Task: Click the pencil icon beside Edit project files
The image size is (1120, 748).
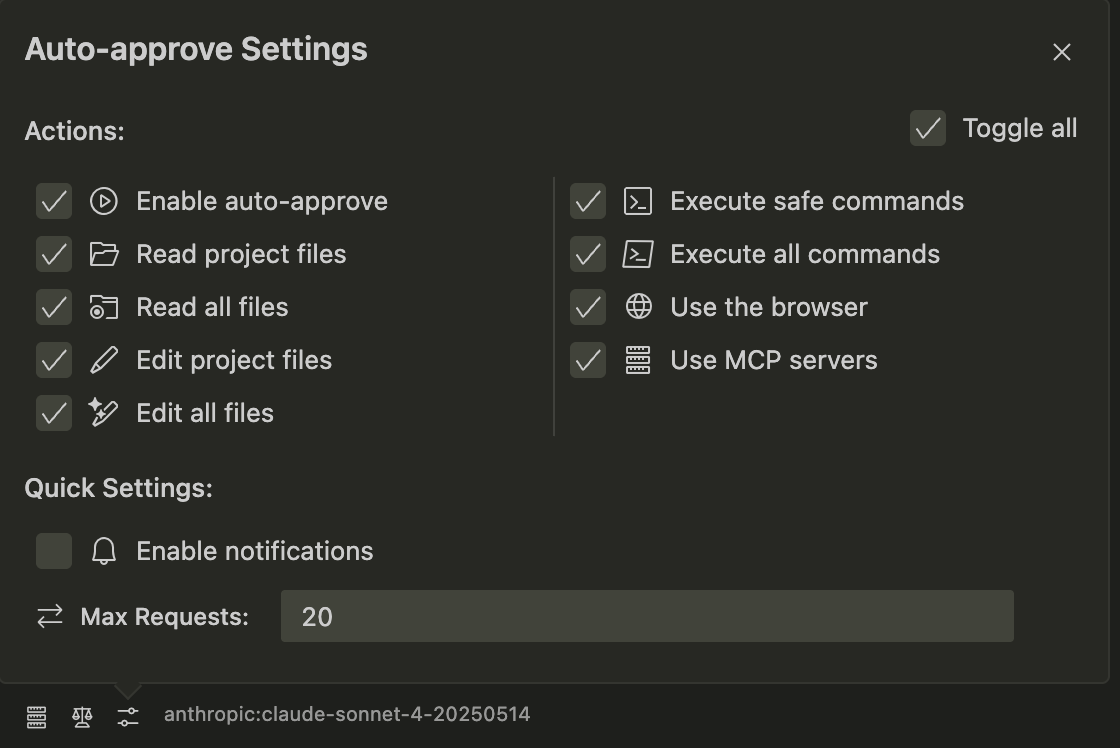Action: pyautogui.click(x=104, y=360)
